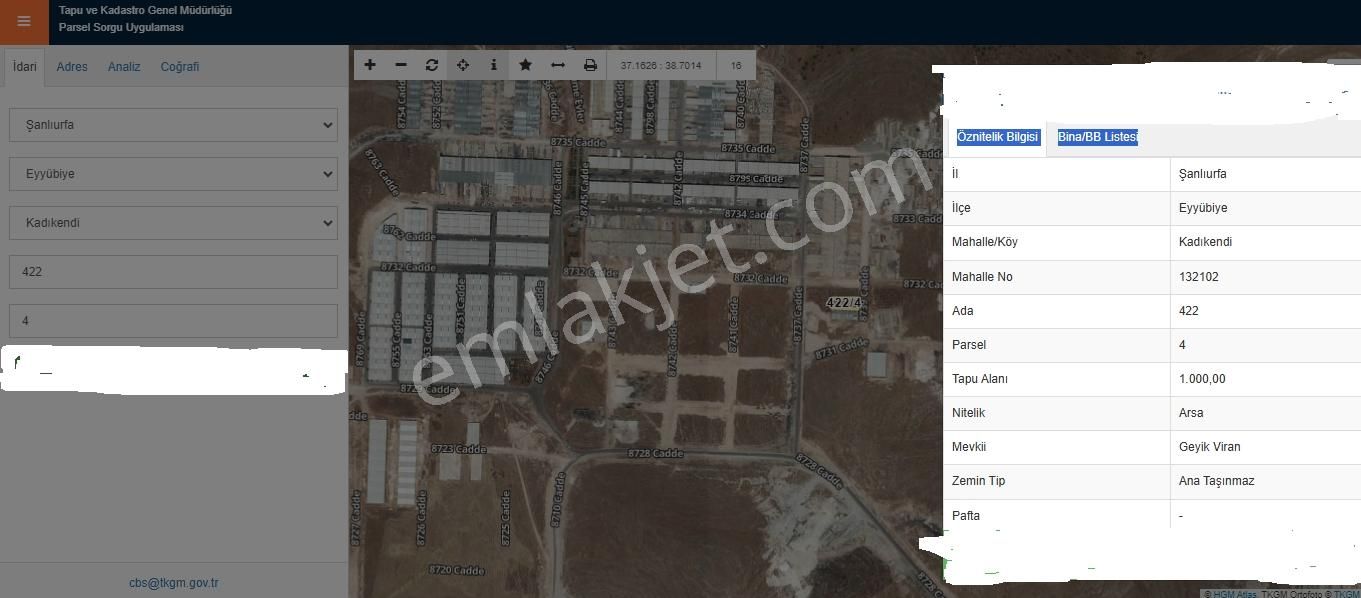Print the map using the printer icon
1361x598 pixels.
coord(590,65)
